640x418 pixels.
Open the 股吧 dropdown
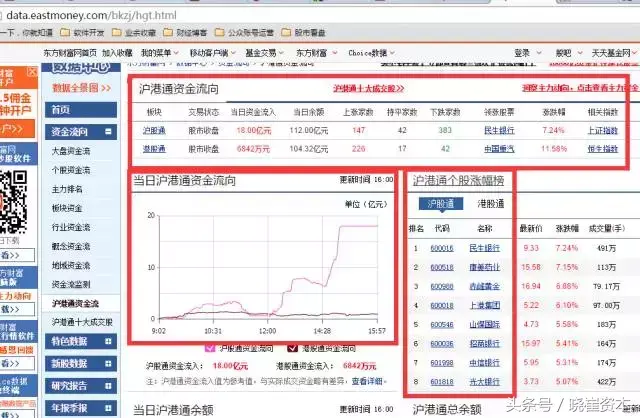click(569, 53)
